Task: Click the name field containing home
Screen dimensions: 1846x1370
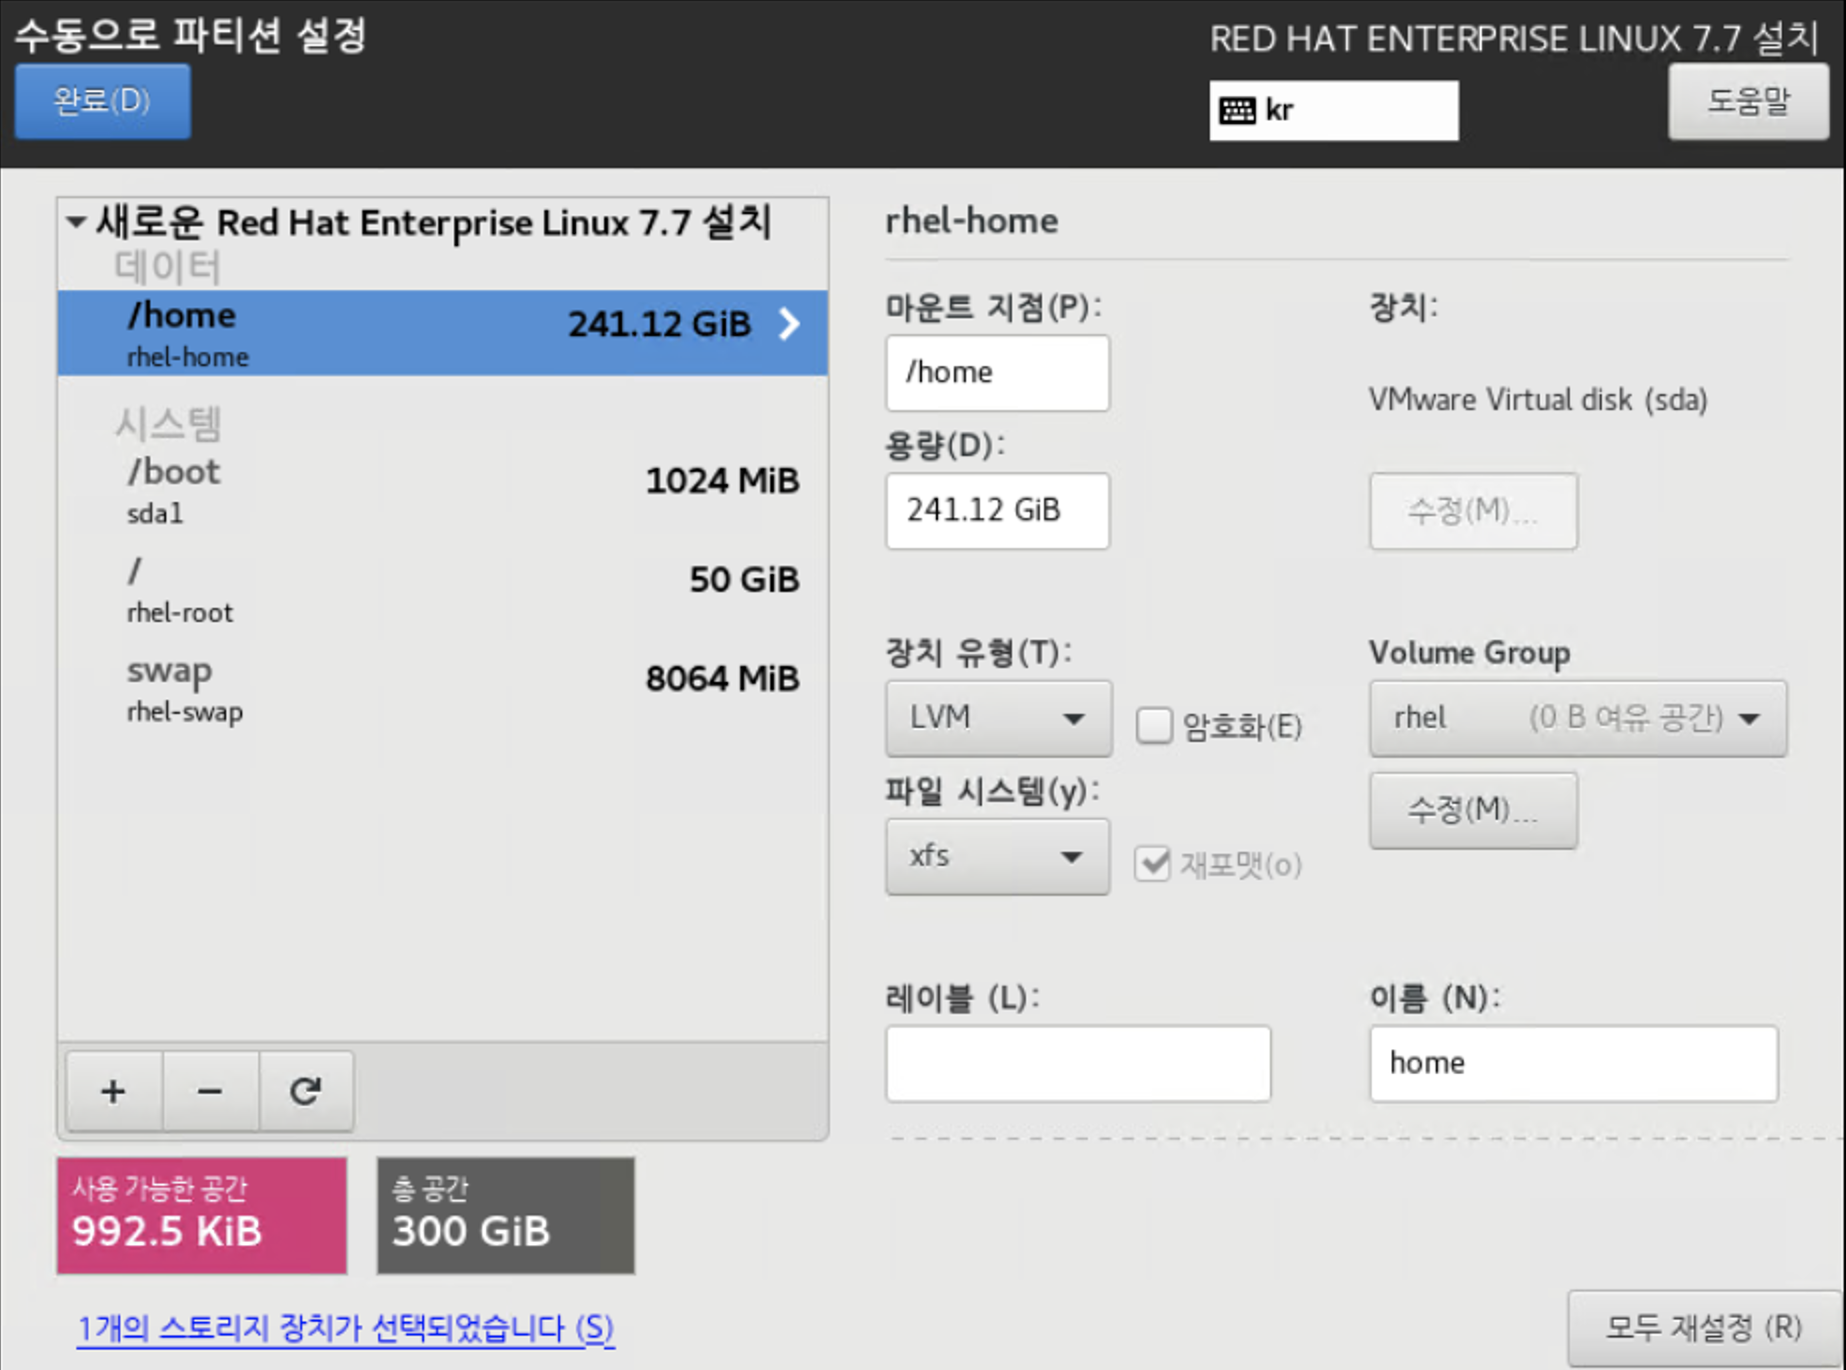Action: [x=1574, y=1063]
